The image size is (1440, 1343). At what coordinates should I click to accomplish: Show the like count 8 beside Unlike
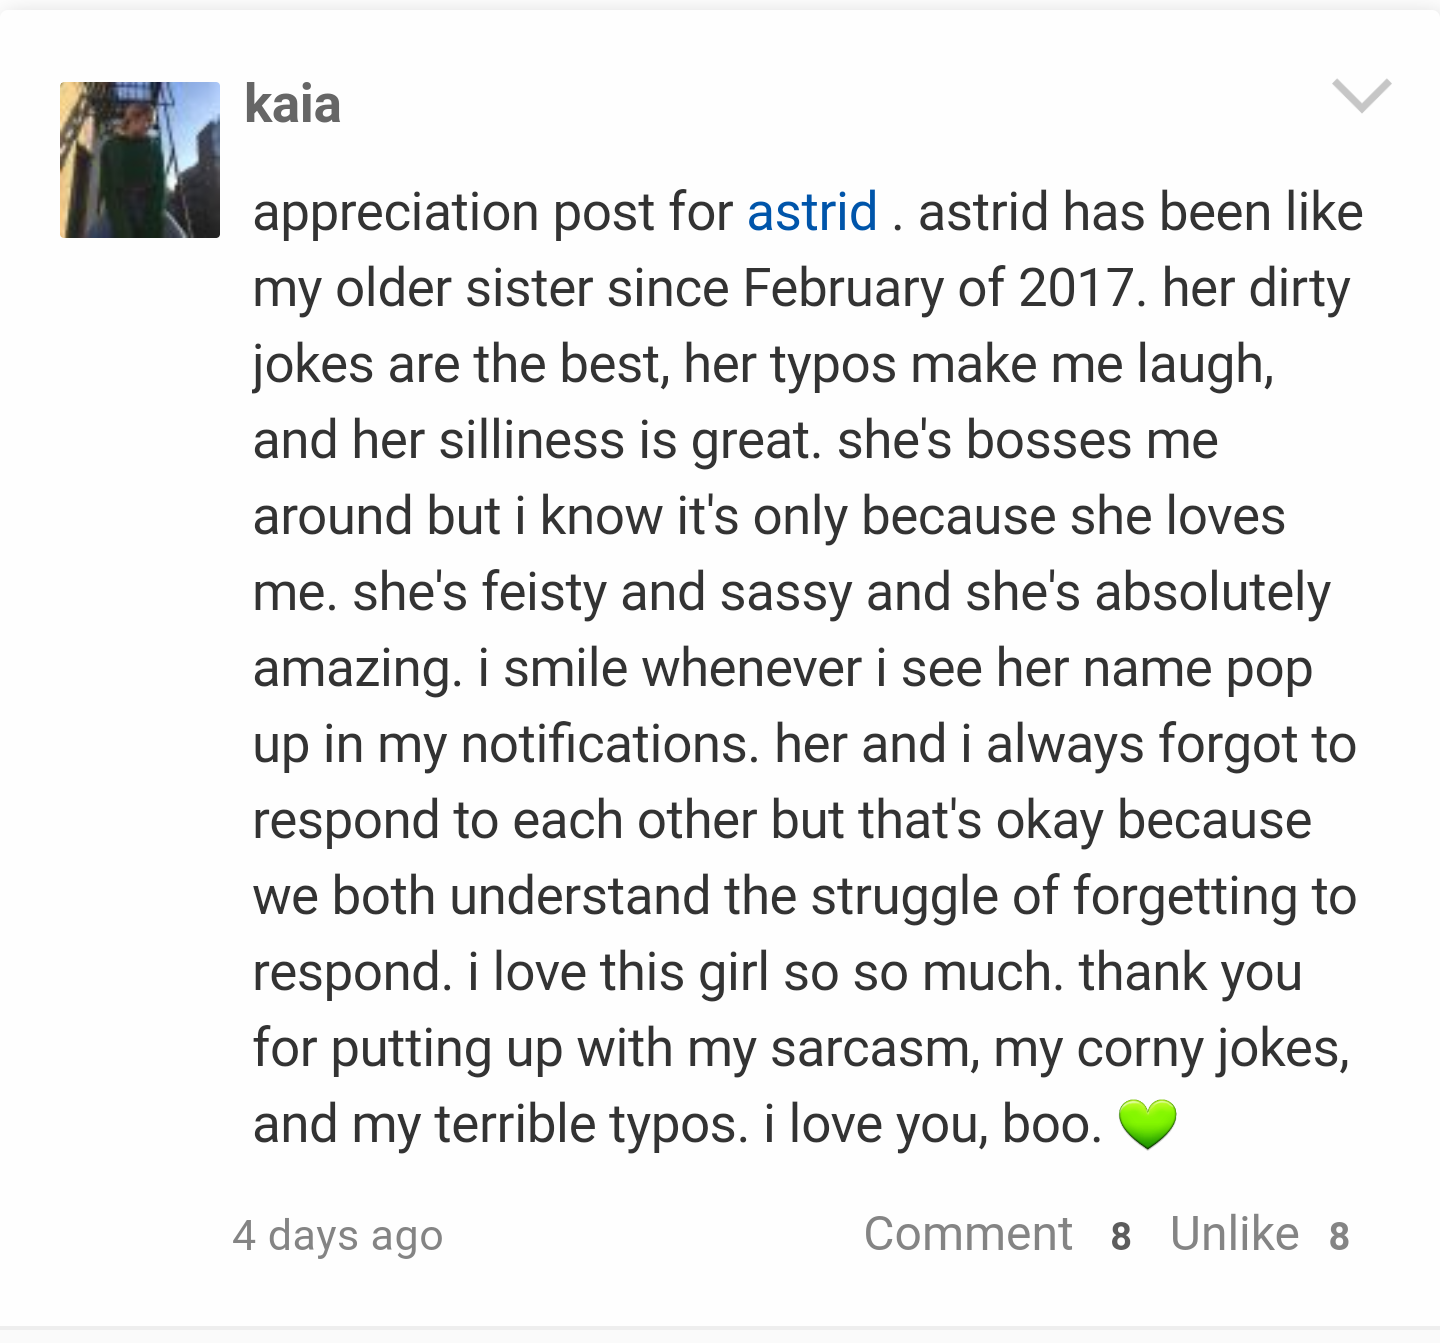point(1339,1237)
